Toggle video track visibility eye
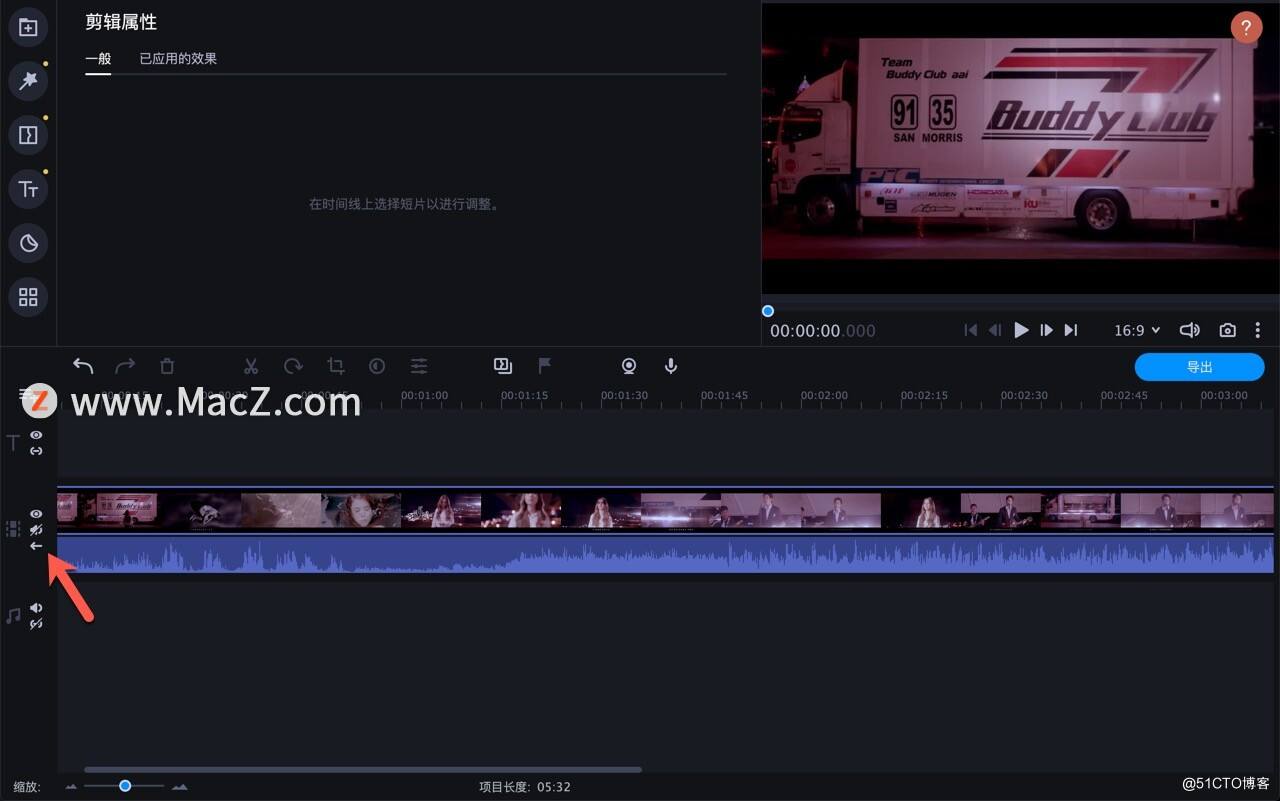The image size is (1280, 801). (x=36, y=514)
